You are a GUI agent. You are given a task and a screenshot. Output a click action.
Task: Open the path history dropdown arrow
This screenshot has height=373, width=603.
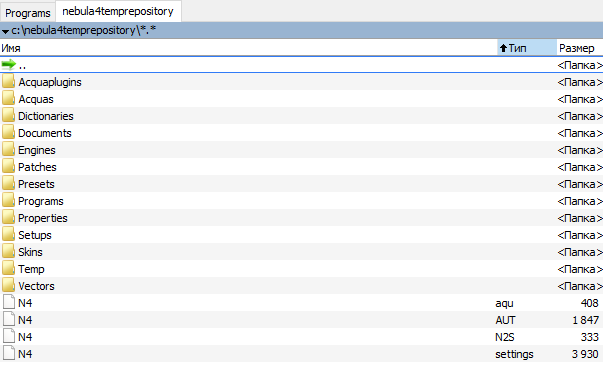click(5, 31)
